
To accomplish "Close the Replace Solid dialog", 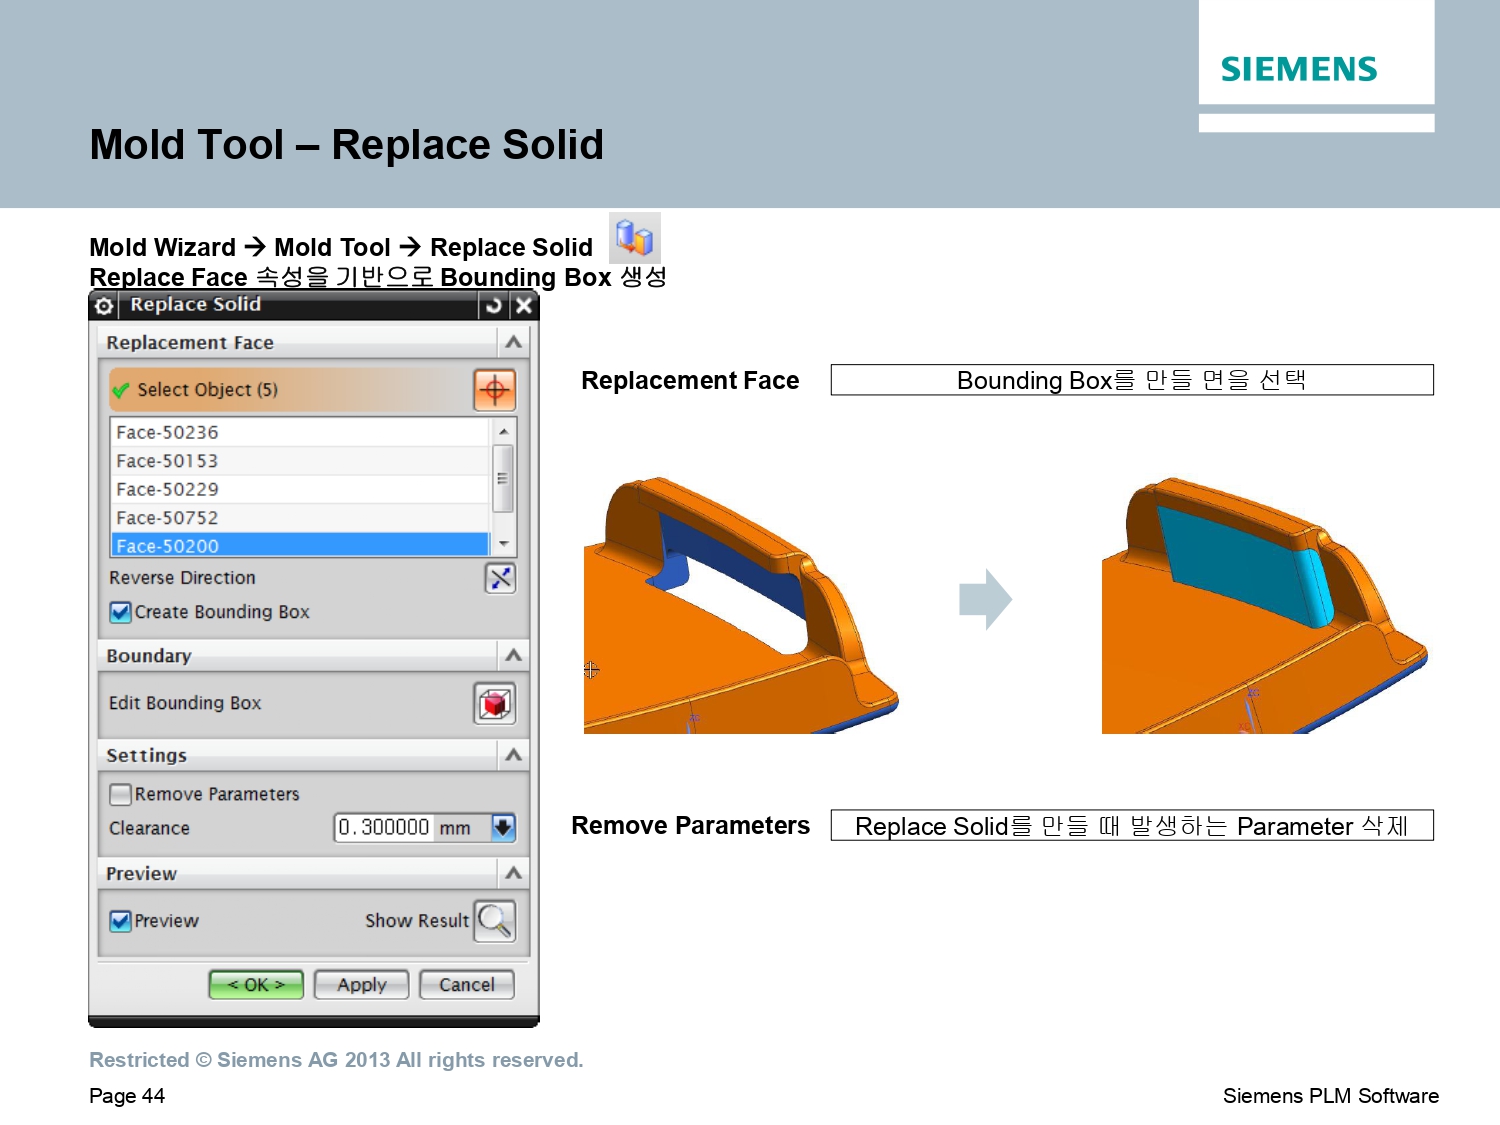I will point(524,306).
